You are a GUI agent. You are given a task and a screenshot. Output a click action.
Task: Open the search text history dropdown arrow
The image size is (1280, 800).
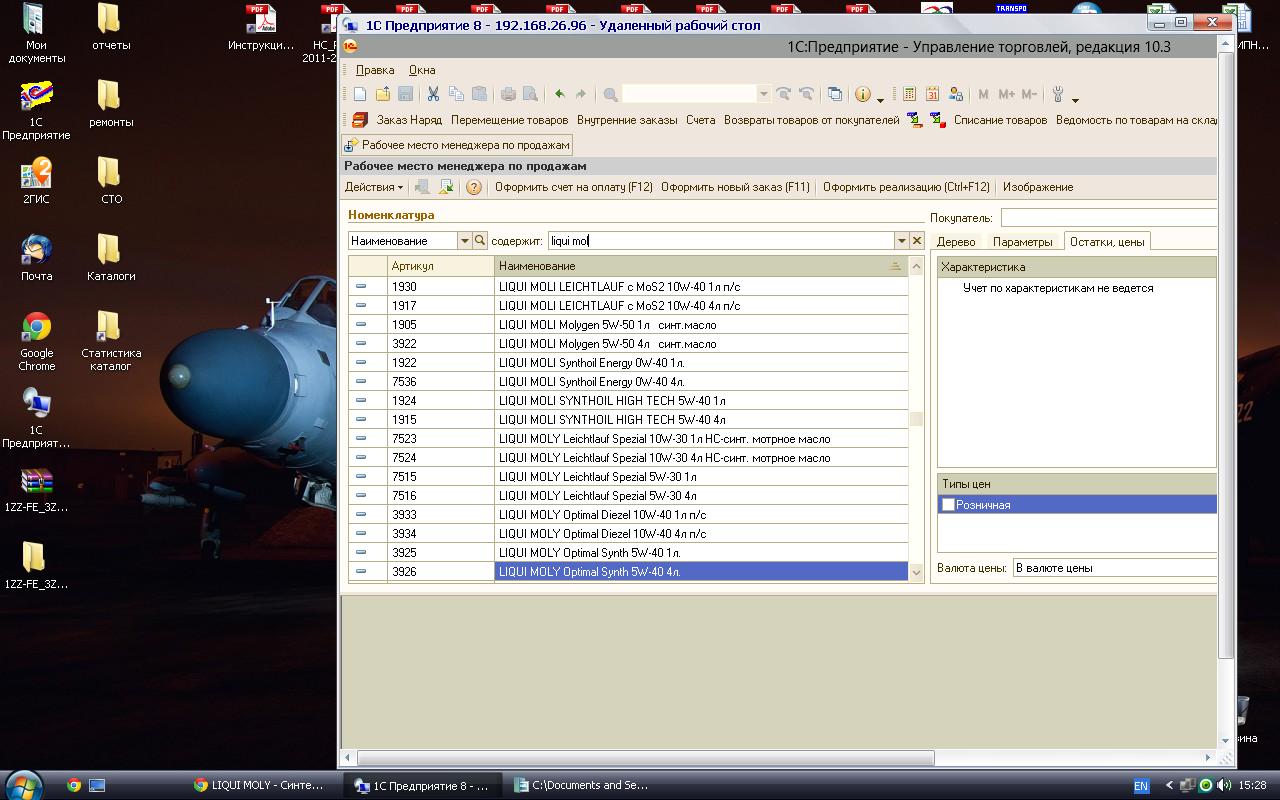tap(902, 241)
